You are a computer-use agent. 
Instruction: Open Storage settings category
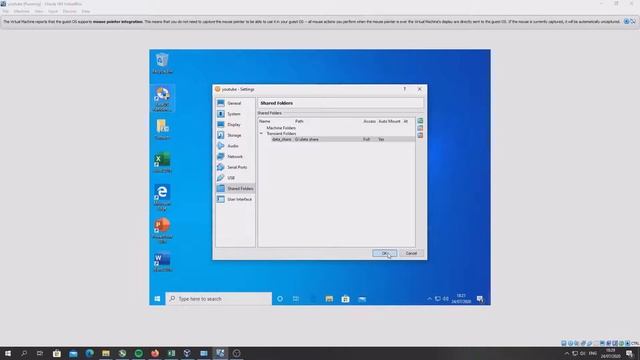(x=235, y=135)
